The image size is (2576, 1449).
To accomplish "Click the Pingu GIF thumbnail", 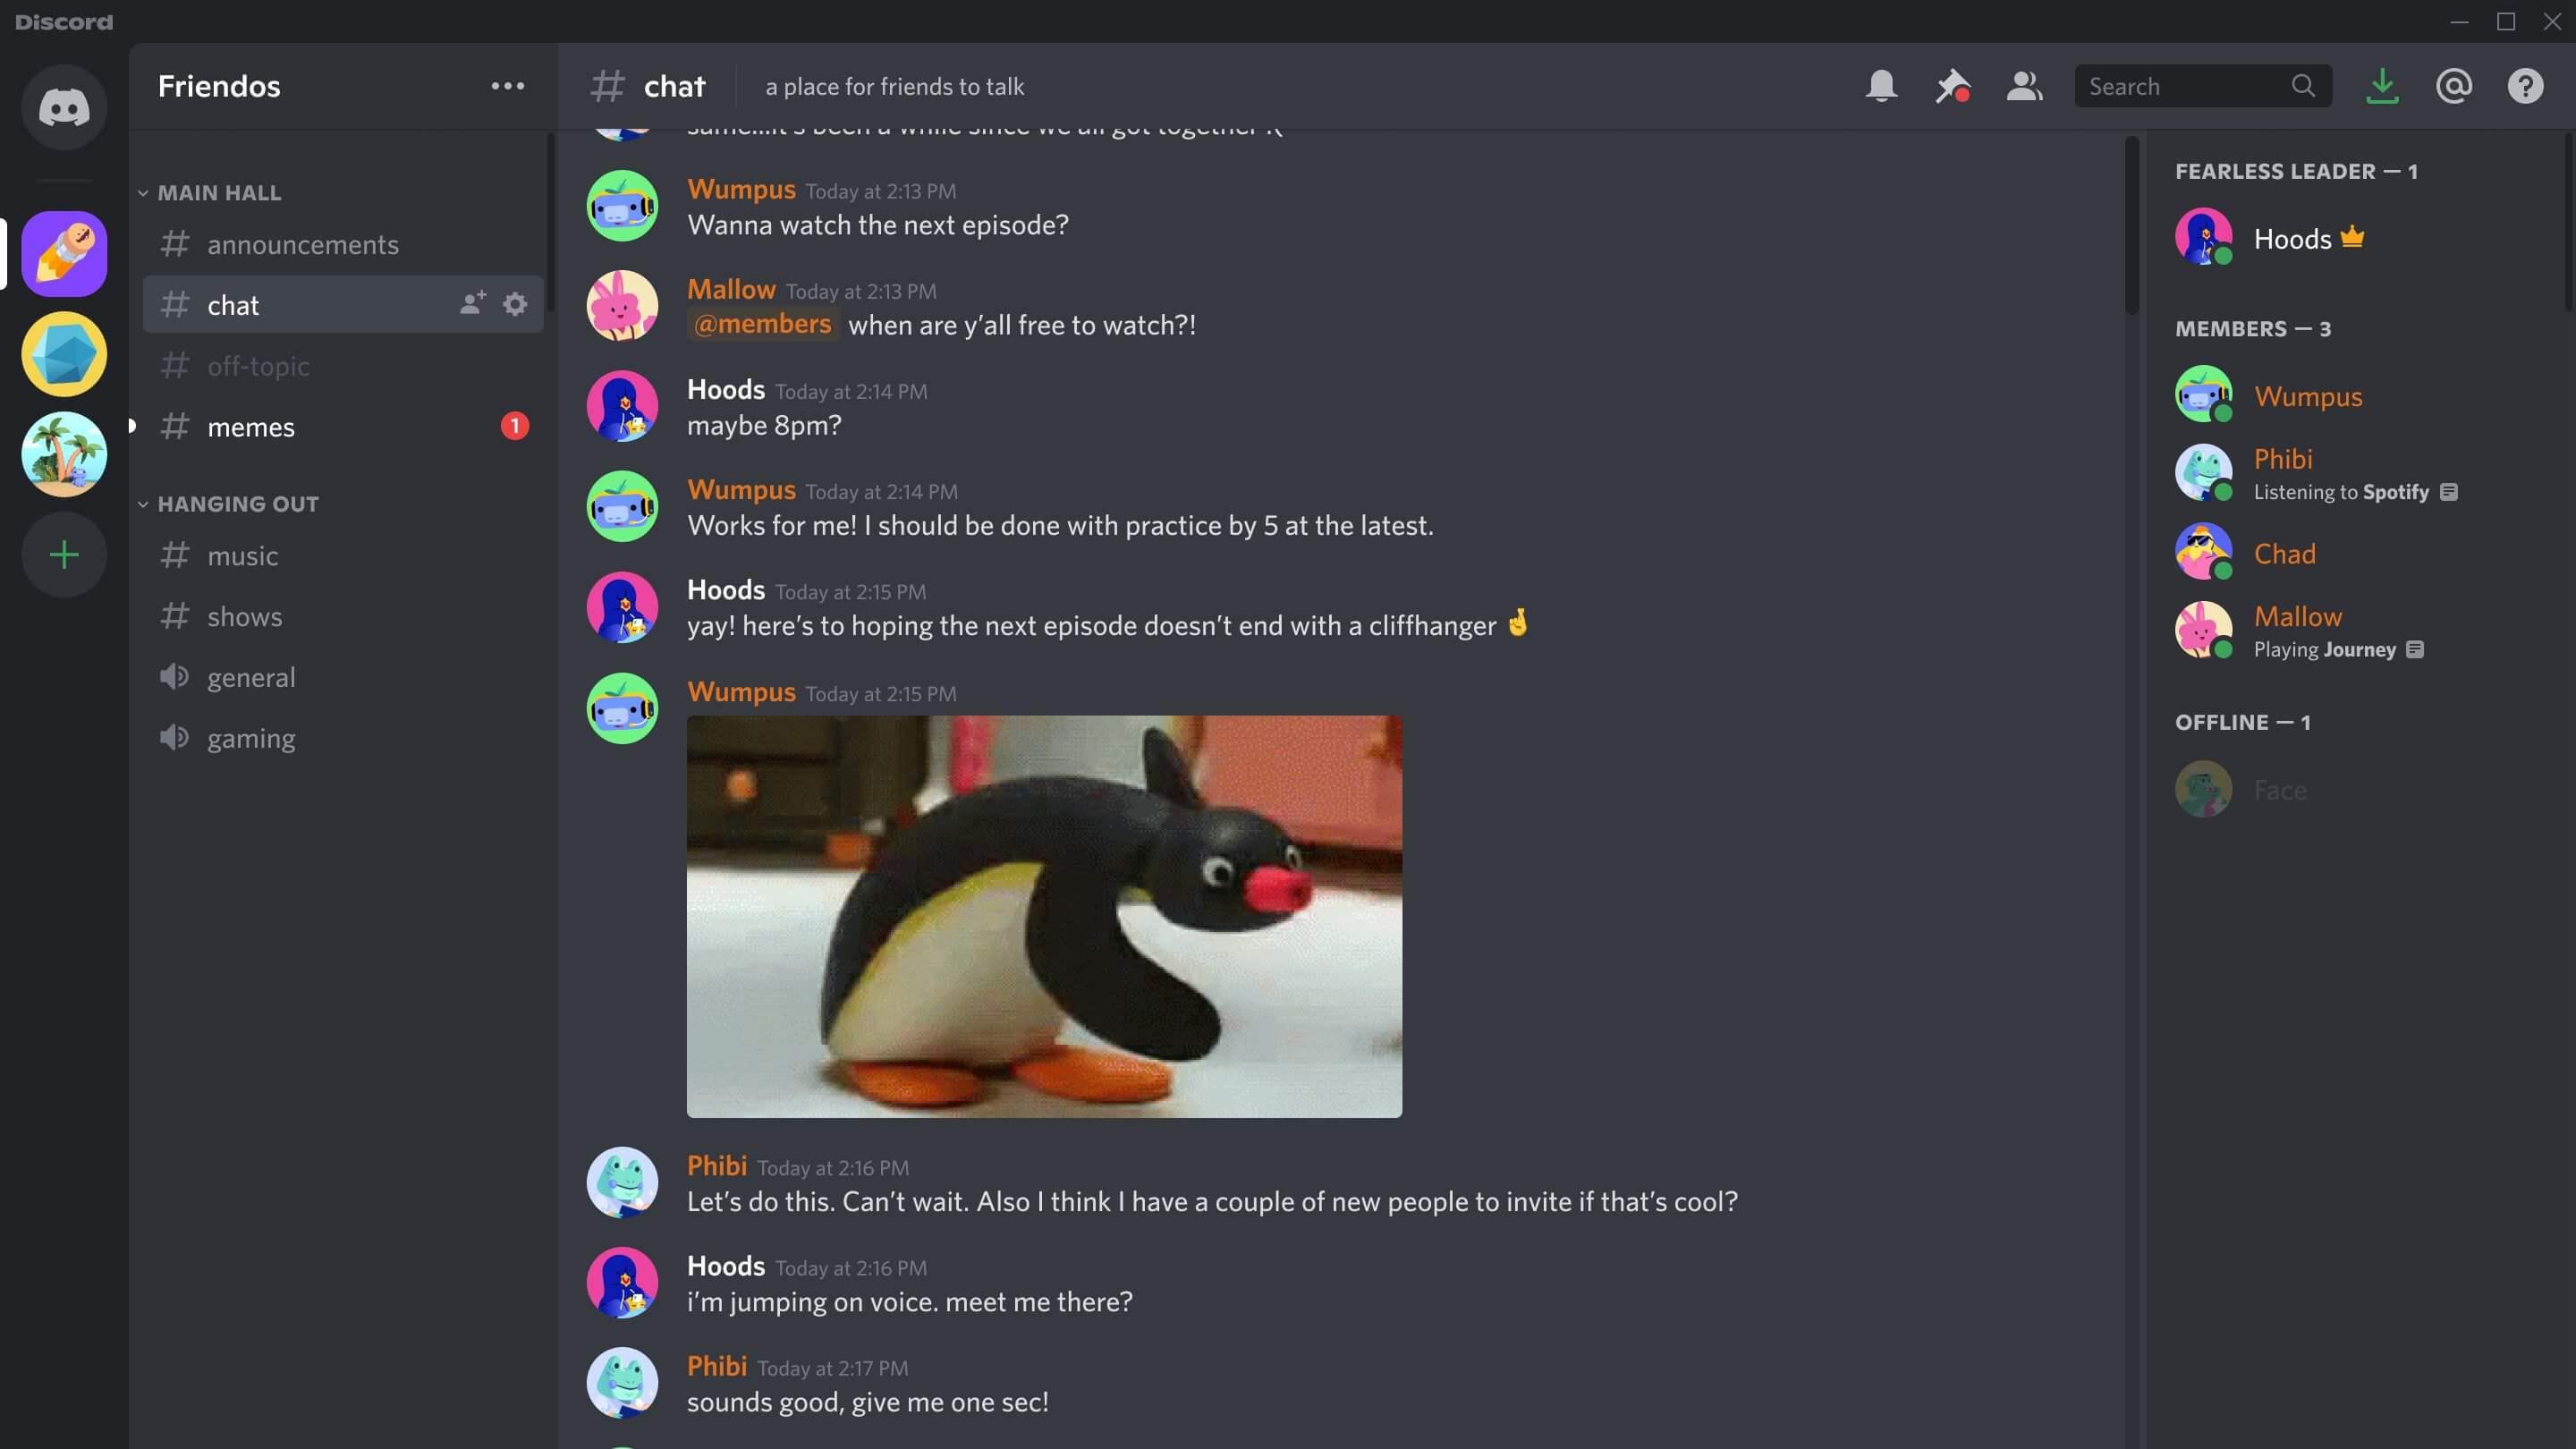I will tap(1044, 917).
